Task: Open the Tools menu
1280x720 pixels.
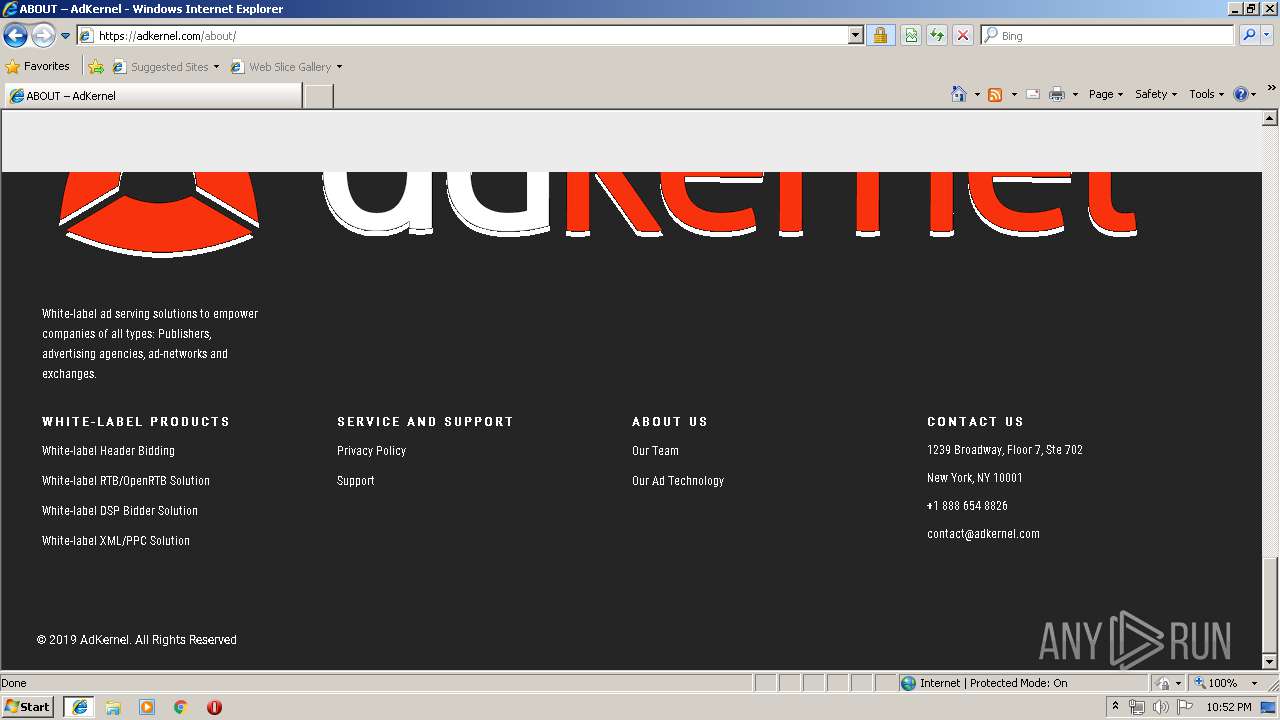Action: [1207, 94]
